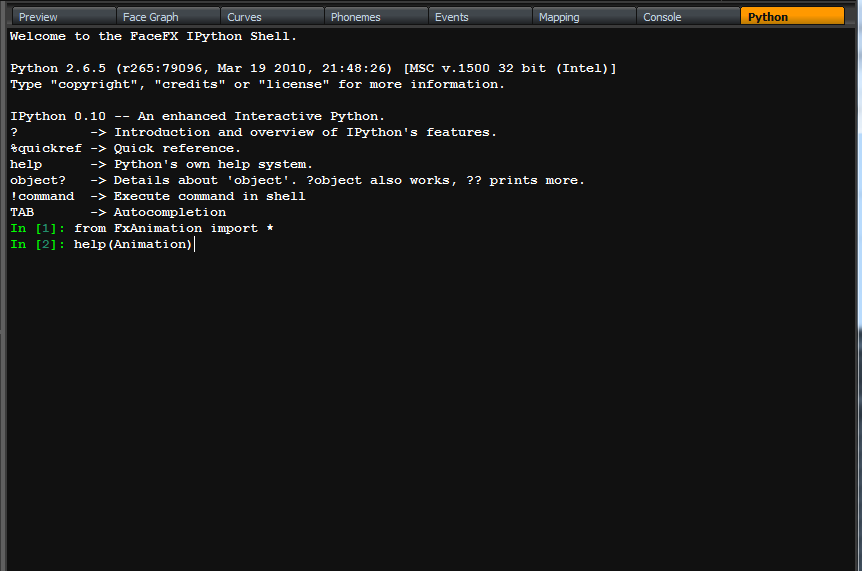Click the 'from FxAnimation import *' line
This screenshot has height=571, width=862.
click(x=174, y=228)
